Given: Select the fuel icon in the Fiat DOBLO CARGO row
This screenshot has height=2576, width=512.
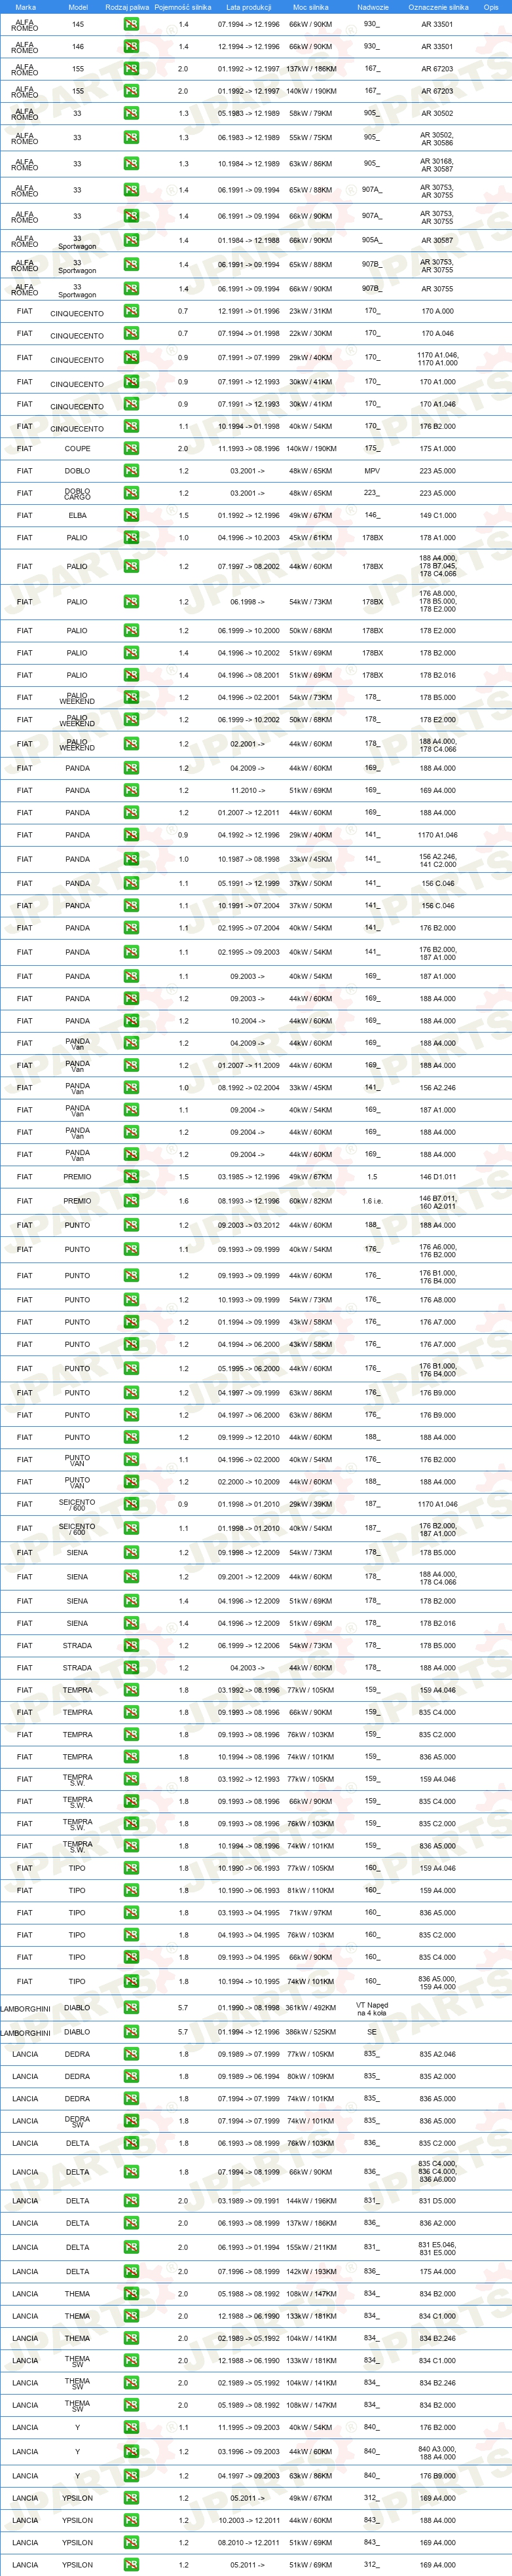Looking at the screenshot, I should click(131, 493).
